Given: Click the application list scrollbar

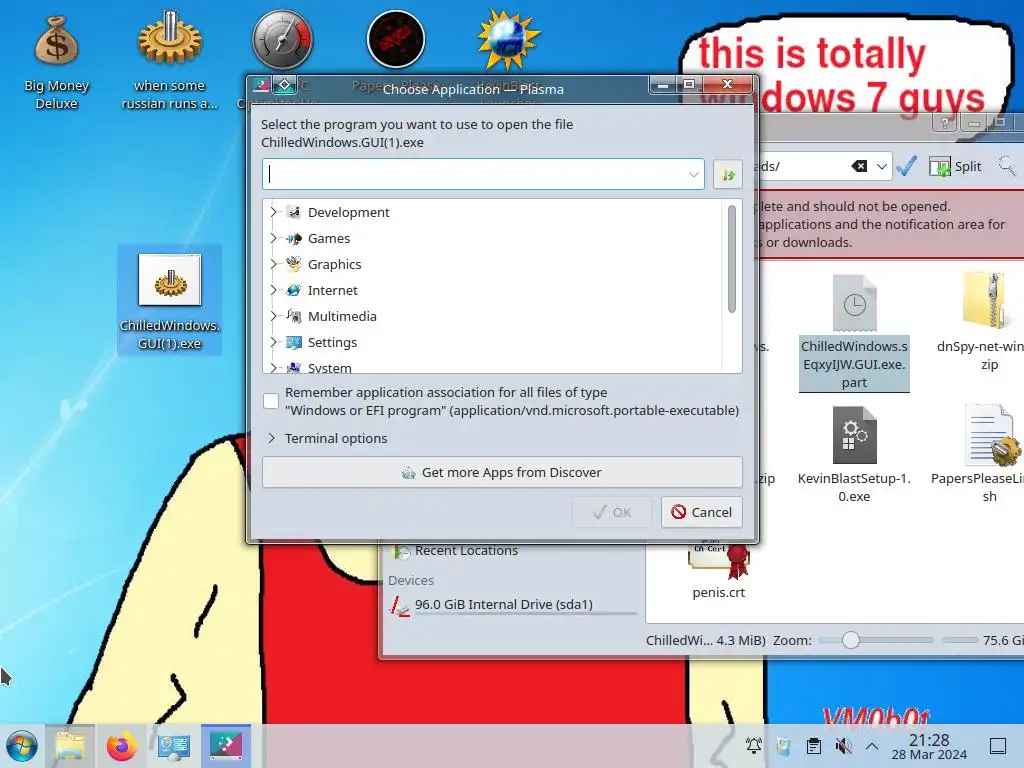Looking at the screenshot, I should [731, 259].
